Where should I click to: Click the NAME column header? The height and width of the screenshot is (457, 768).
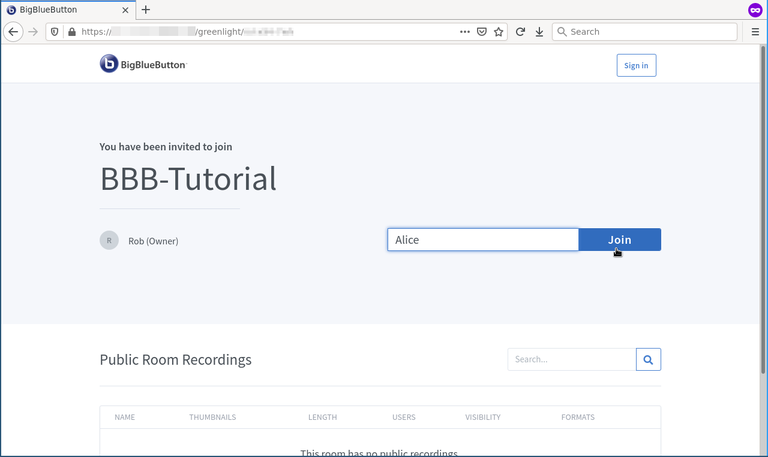124,417
